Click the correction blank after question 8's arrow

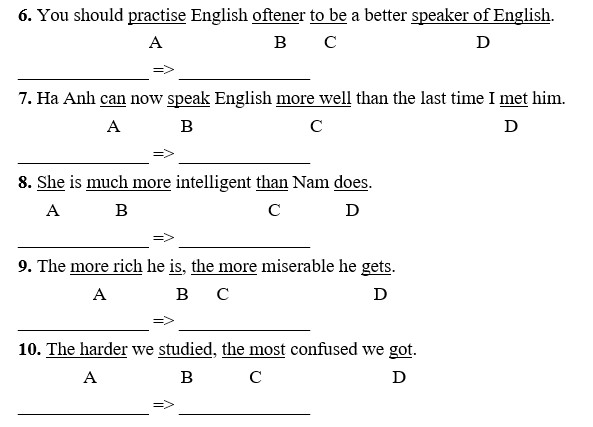[x=245, y=247]
